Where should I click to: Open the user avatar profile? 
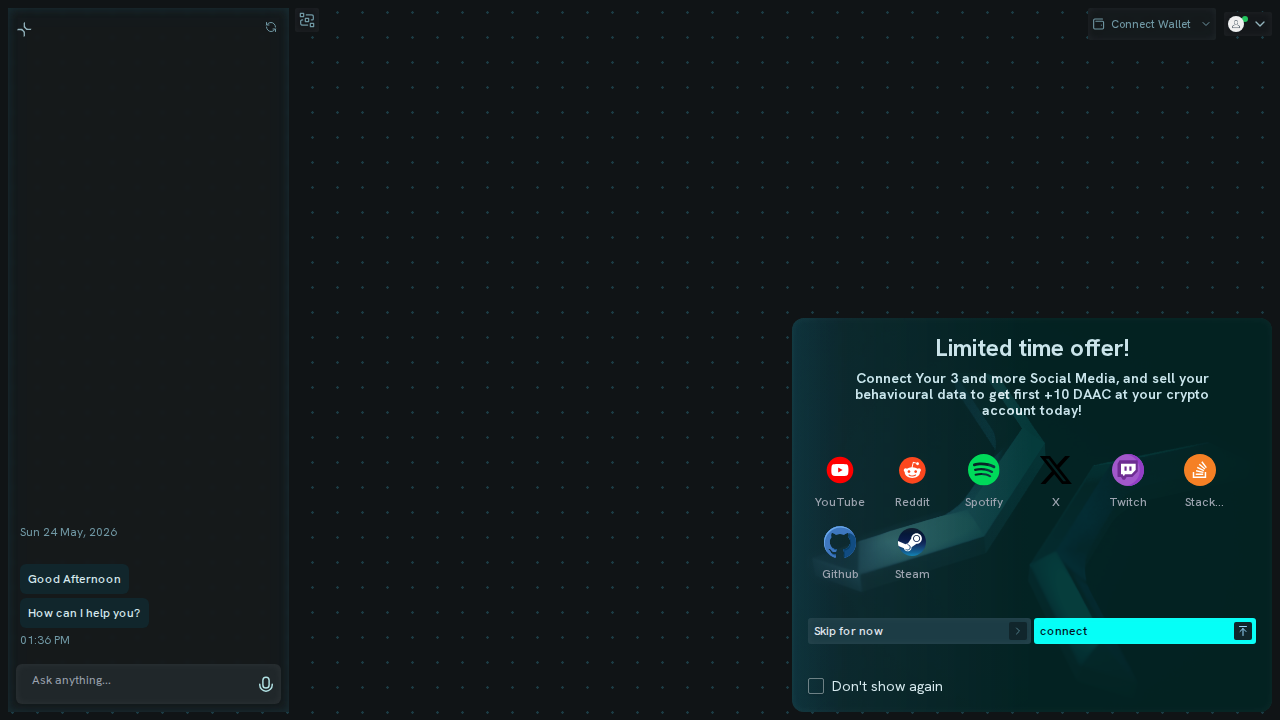(x=1236, y=24)
